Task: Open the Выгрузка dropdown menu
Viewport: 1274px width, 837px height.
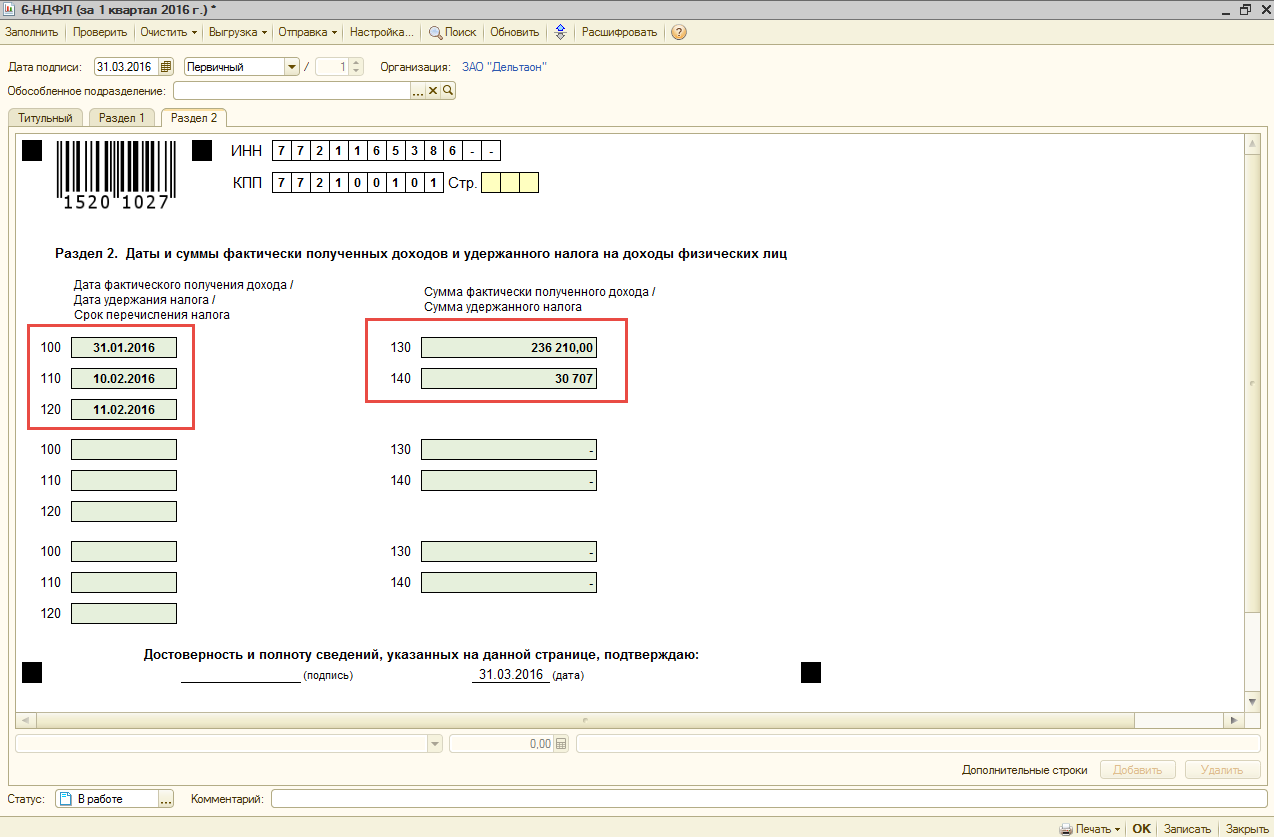Action: (238, 32)
